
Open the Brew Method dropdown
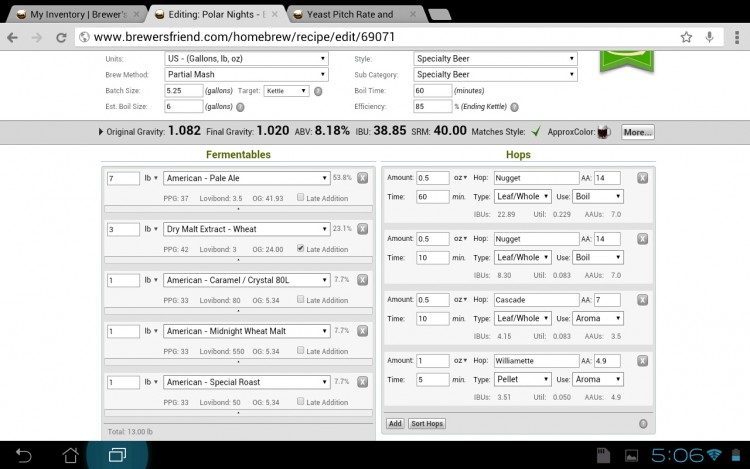pos(246,75)
